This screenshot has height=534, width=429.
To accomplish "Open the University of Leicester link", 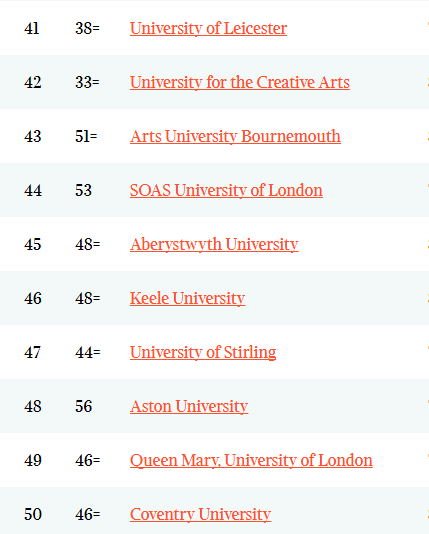I will pos(208,28).
